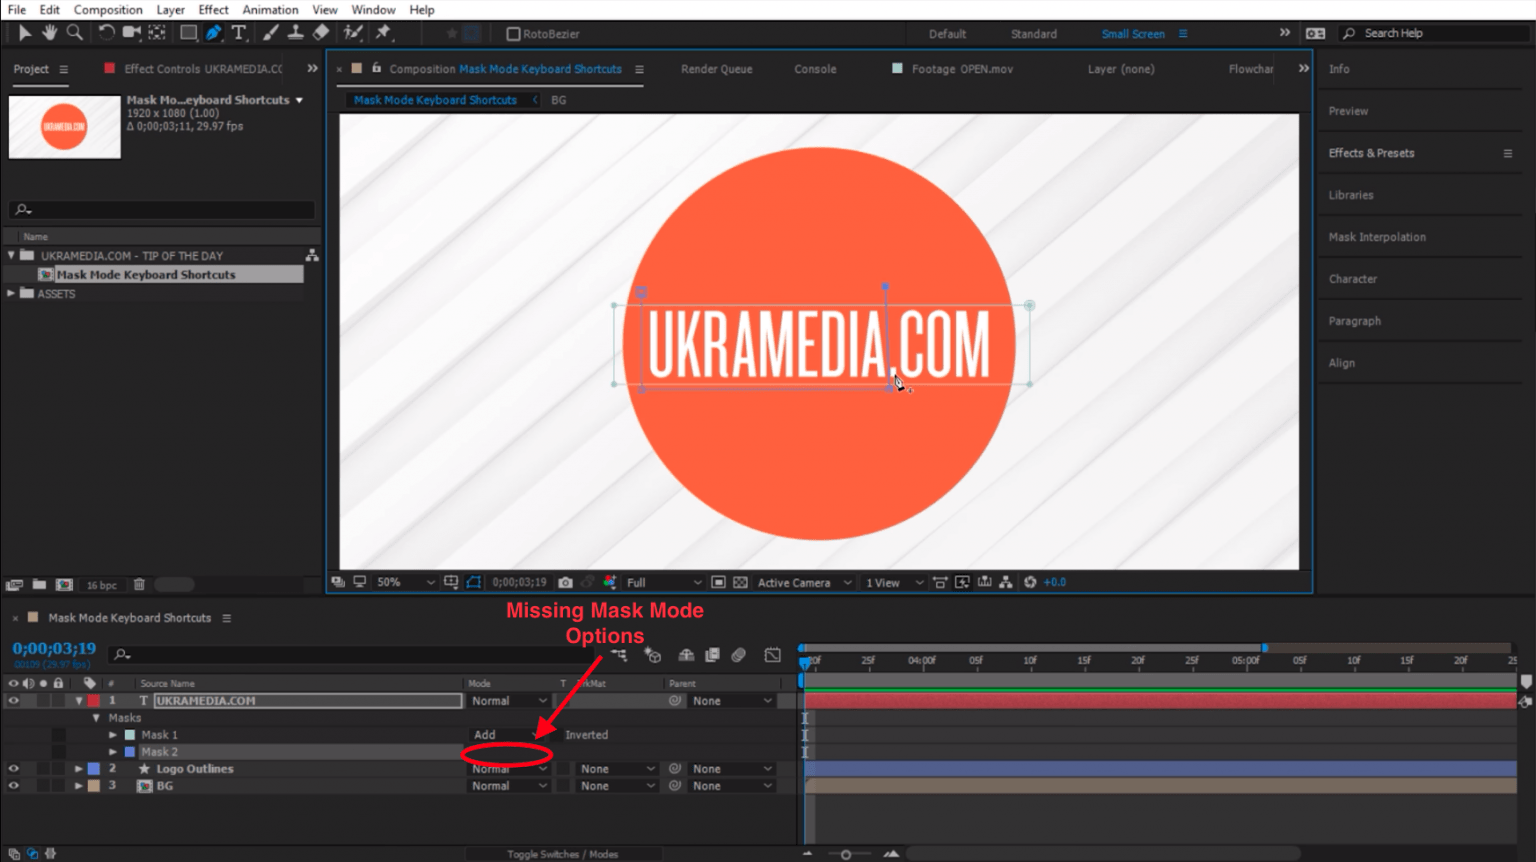Open the File menu
This screenshot has width=1536, height=862.
click(17, 10)
